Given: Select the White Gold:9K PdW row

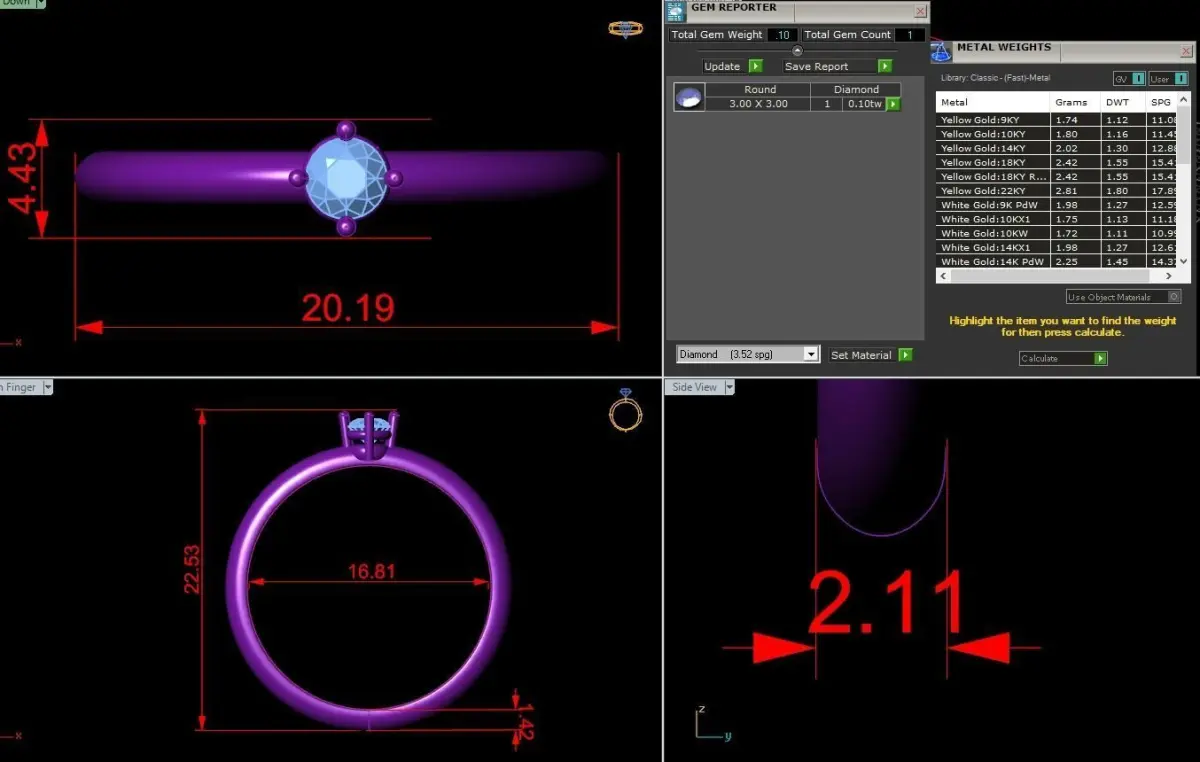Looking at the screenshot, I should coord(1056,205).
